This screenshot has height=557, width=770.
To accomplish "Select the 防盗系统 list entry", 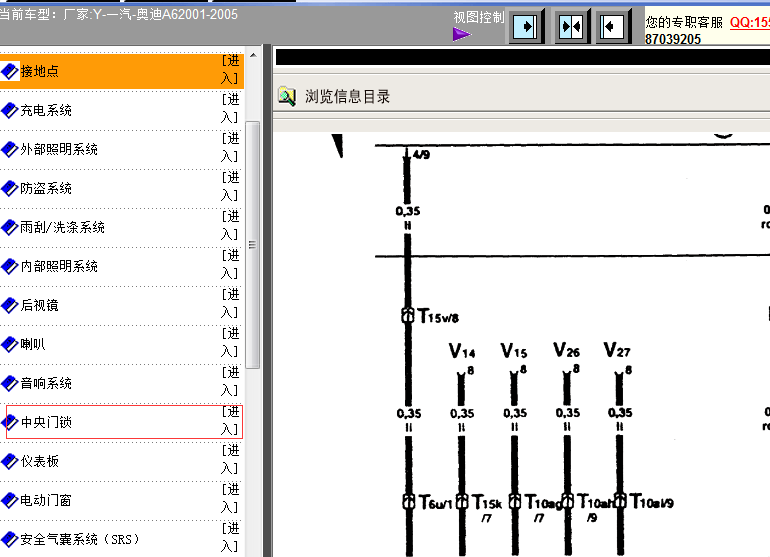I will [x=122, y=188].
